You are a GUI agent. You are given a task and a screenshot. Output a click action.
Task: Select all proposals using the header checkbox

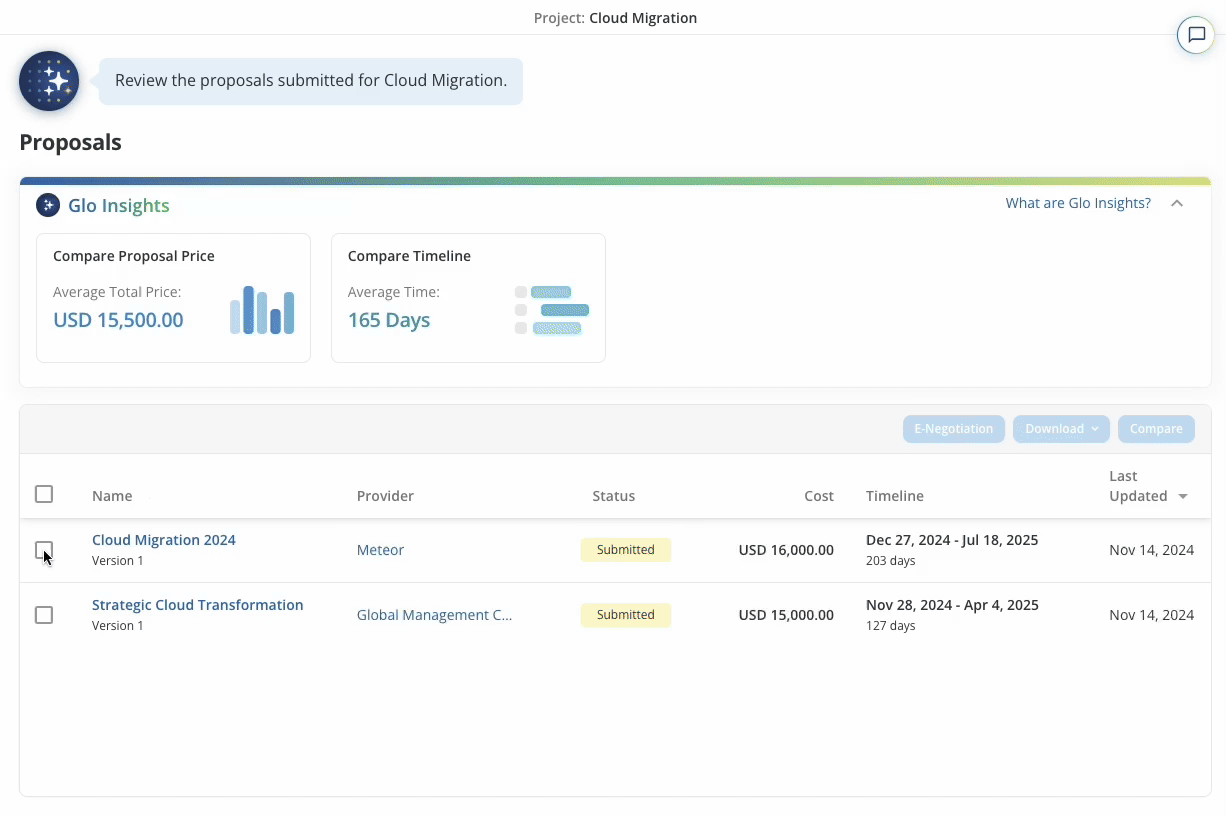click(x=44, y=494)
